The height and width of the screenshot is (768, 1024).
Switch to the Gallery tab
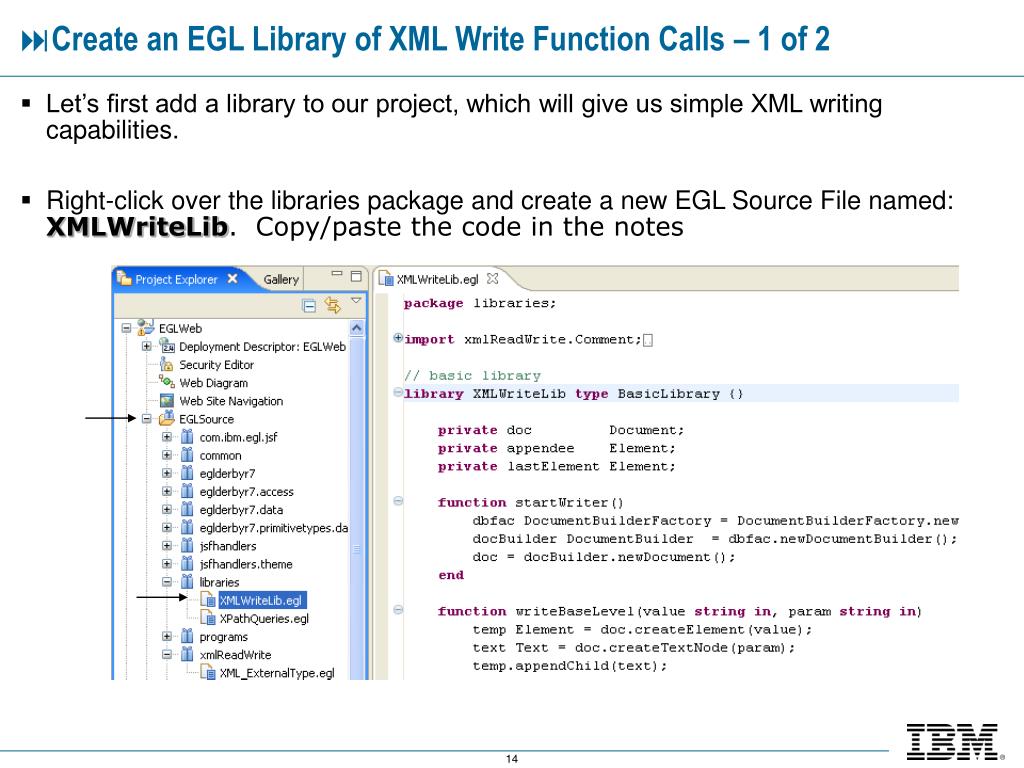281,280
